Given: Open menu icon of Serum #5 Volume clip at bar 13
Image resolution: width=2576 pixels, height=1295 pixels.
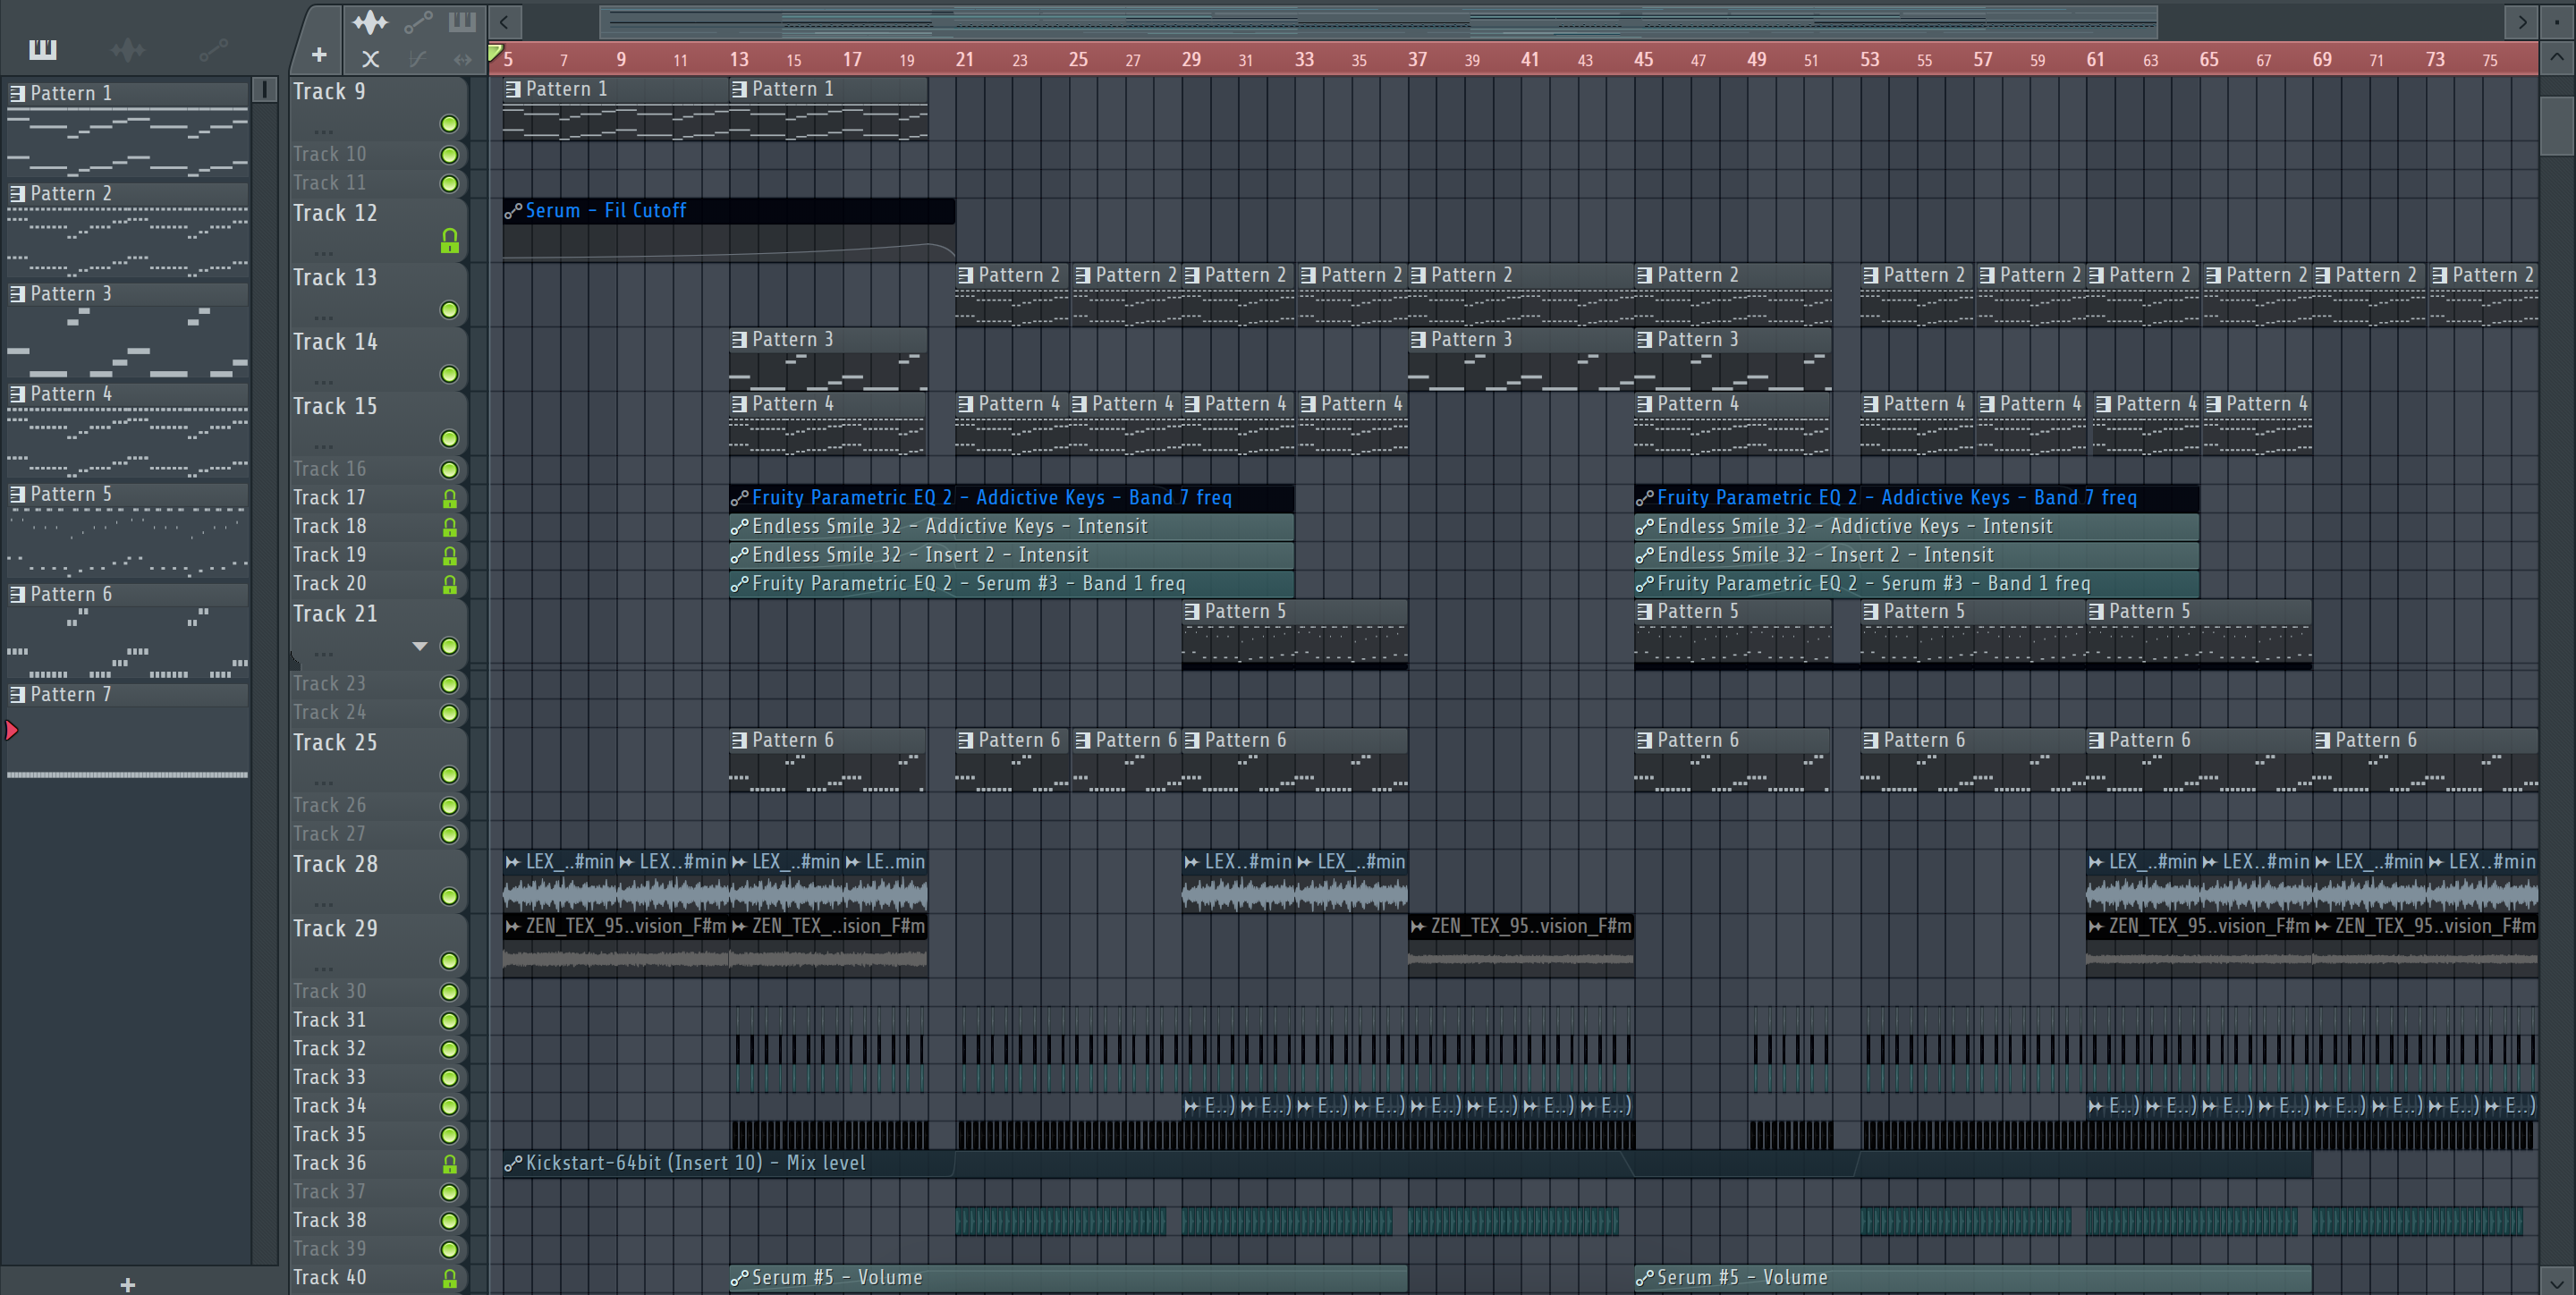Looking at the screenshot, I should coord(739,1278).
